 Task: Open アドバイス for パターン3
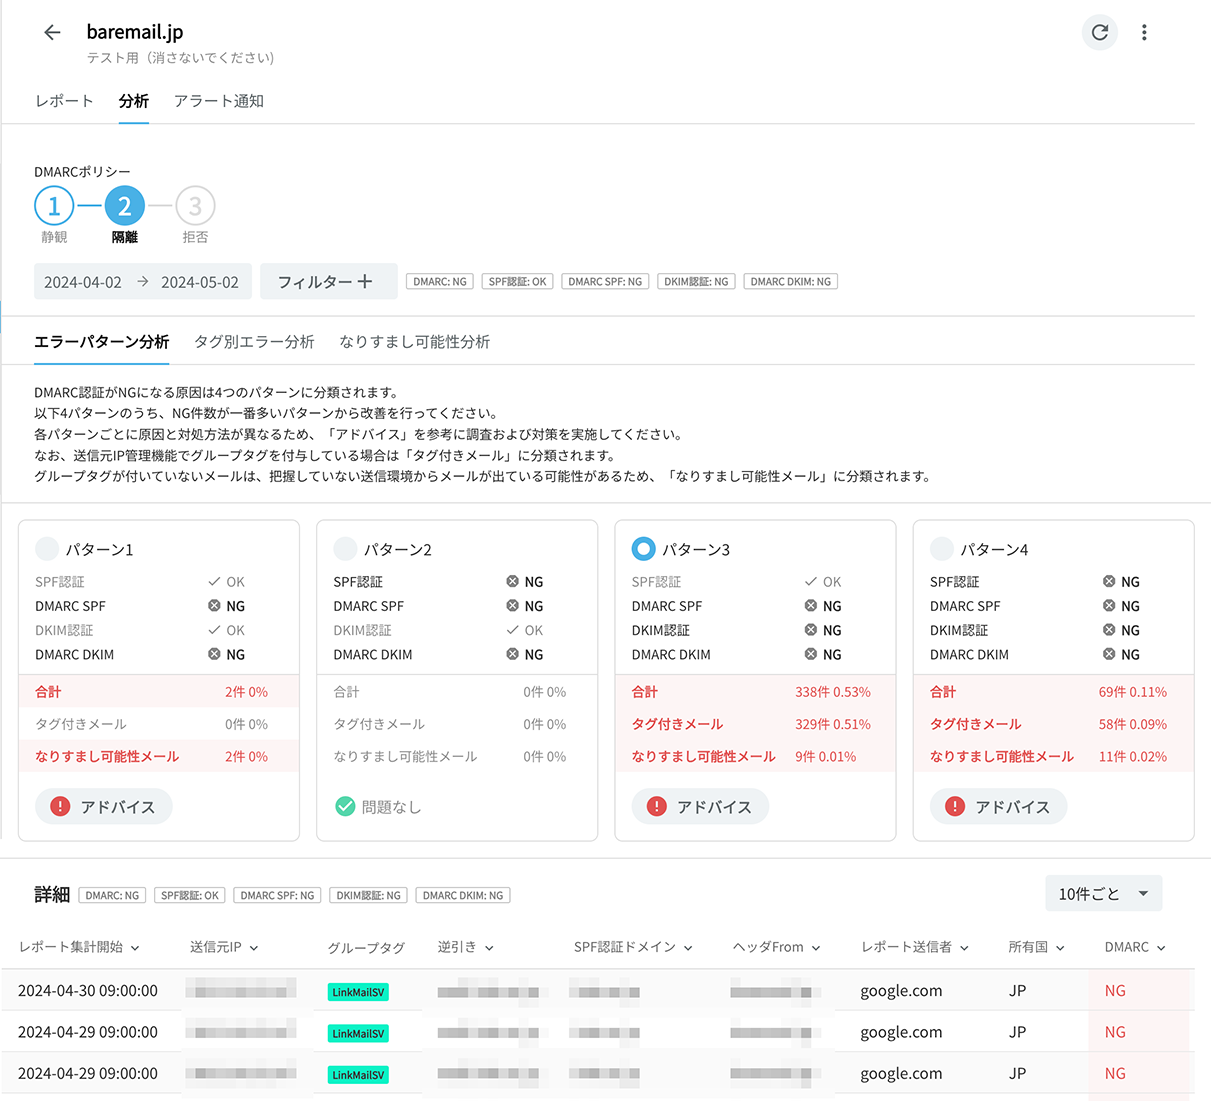[700, 806]
